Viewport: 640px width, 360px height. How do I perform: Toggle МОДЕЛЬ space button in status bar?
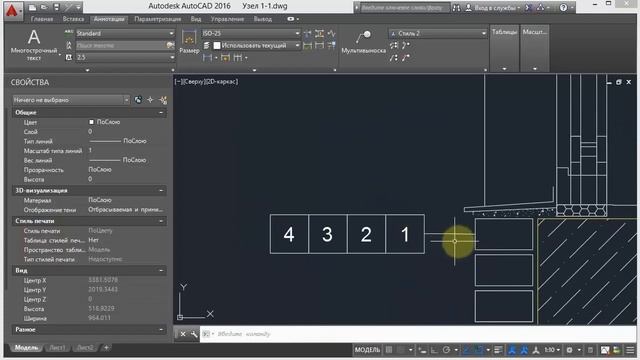(367, 350)
